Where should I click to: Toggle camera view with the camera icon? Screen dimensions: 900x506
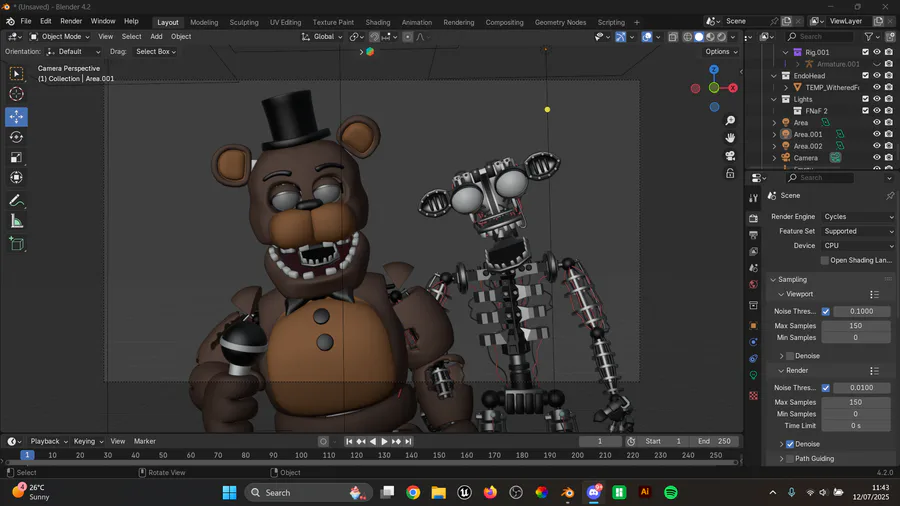[730, 155]
